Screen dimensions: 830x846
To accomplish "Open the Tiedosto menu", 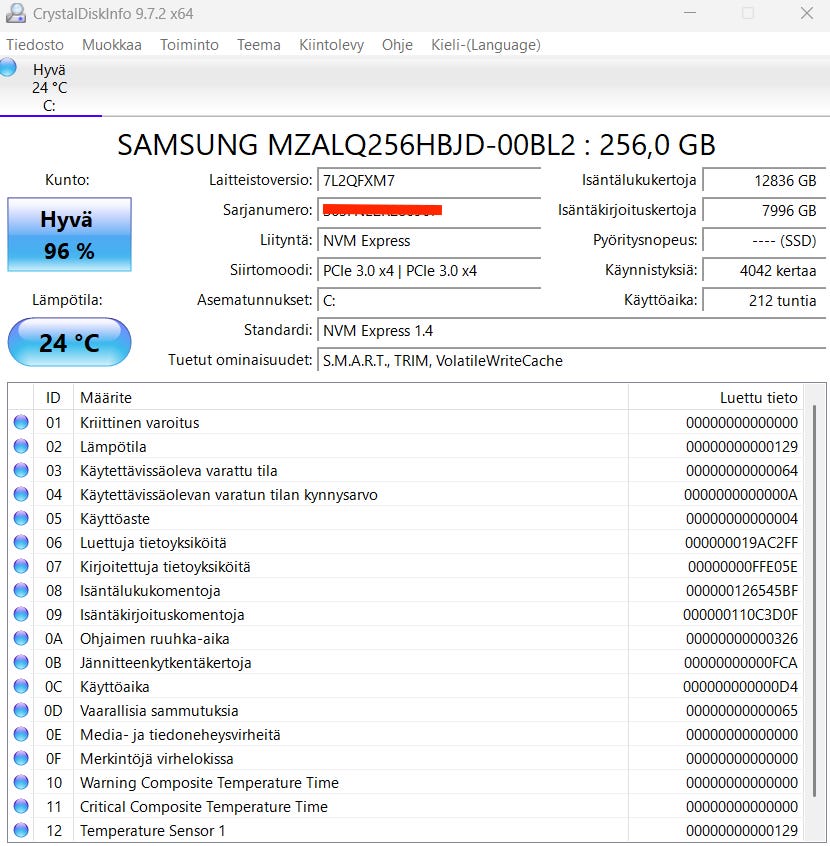I will tap(35, 45).
